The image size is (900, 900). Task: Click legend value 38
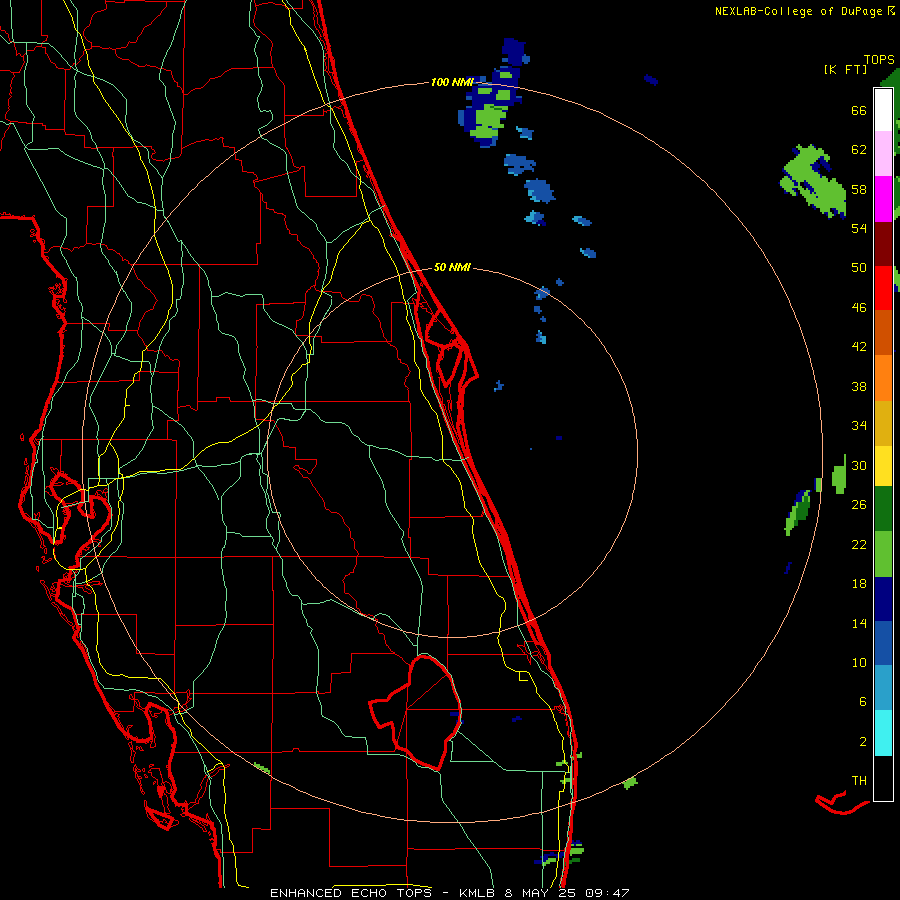click(859, 386)
